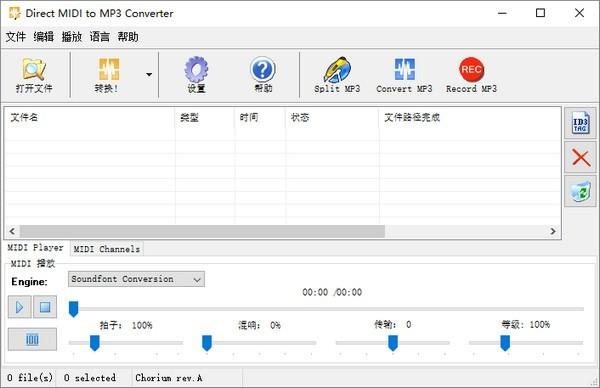Sort by the 文件名 column header
The height and width of the screenshot is (388, 600).
pos(90,117)
